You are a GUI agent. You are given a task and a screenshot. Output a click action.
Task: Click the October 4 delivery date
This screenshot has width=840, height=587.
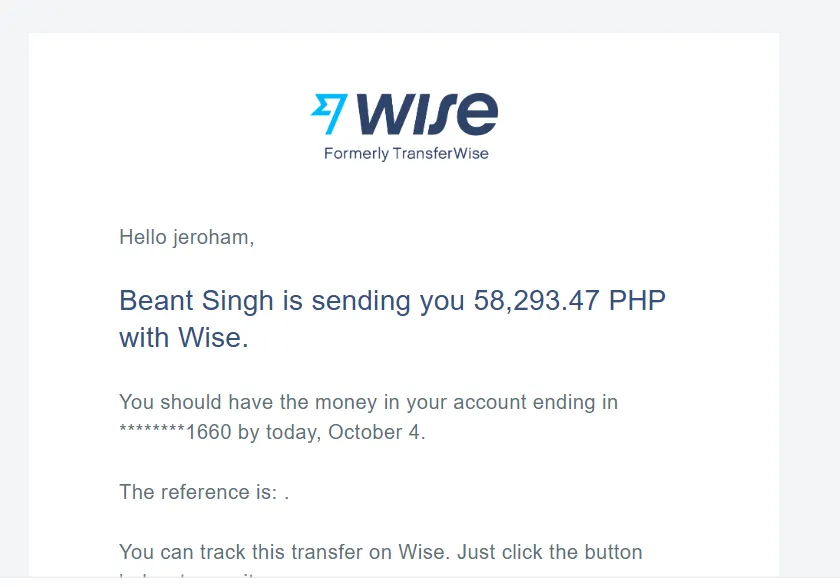point(377,432)
